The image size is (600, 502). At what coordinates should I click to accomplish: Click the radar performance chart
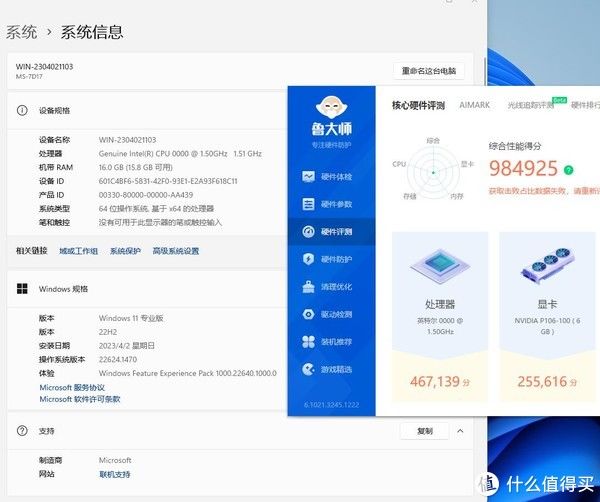(x=433, y=173)
